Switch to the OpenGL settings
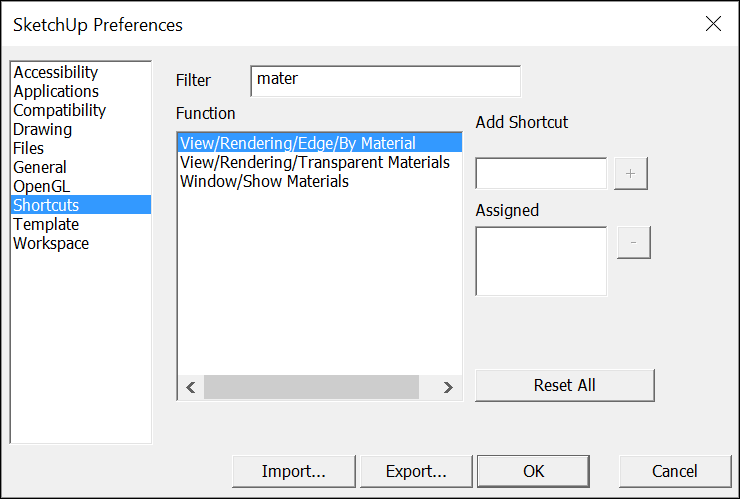The height and width of the screenshot is (499, 740). [x=42, y=186]
